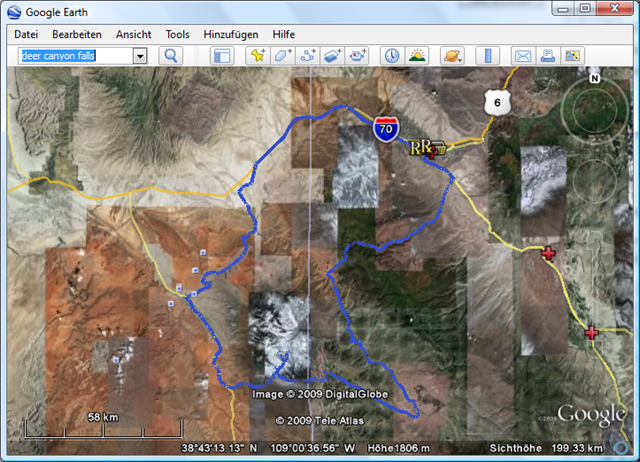Screen dimensions: 640x462
Task: Click the print icon
Action: click(547, 56)
